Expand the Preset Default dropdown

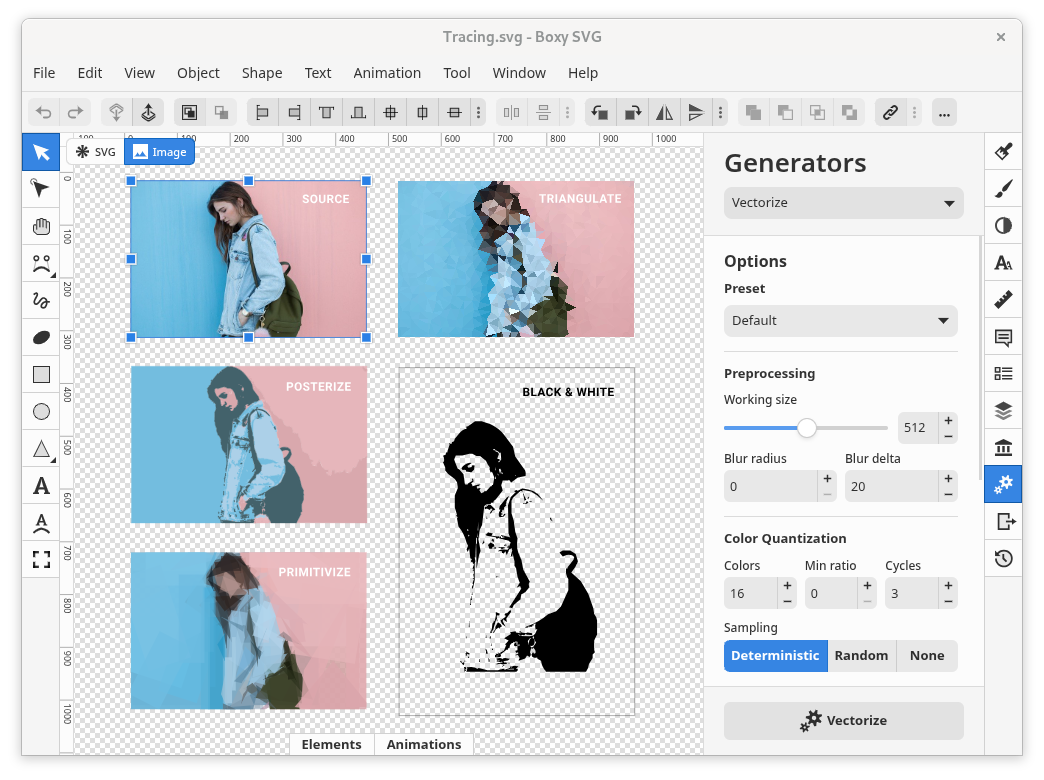click(840, 321)
